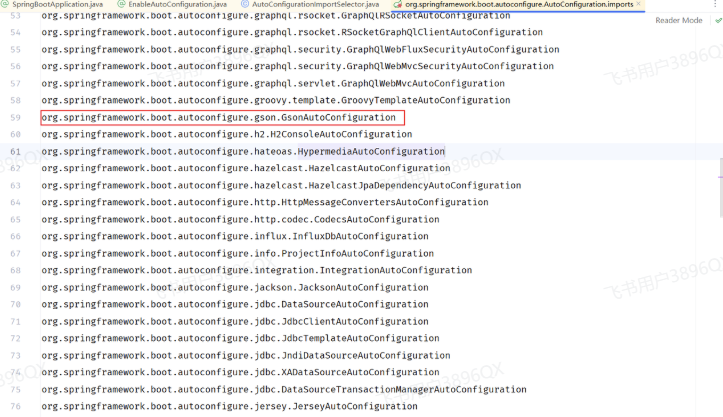The image size is (723, 417).
Task: Click the JacksonAutoConfiguration line
Action: tap(235, 287)
